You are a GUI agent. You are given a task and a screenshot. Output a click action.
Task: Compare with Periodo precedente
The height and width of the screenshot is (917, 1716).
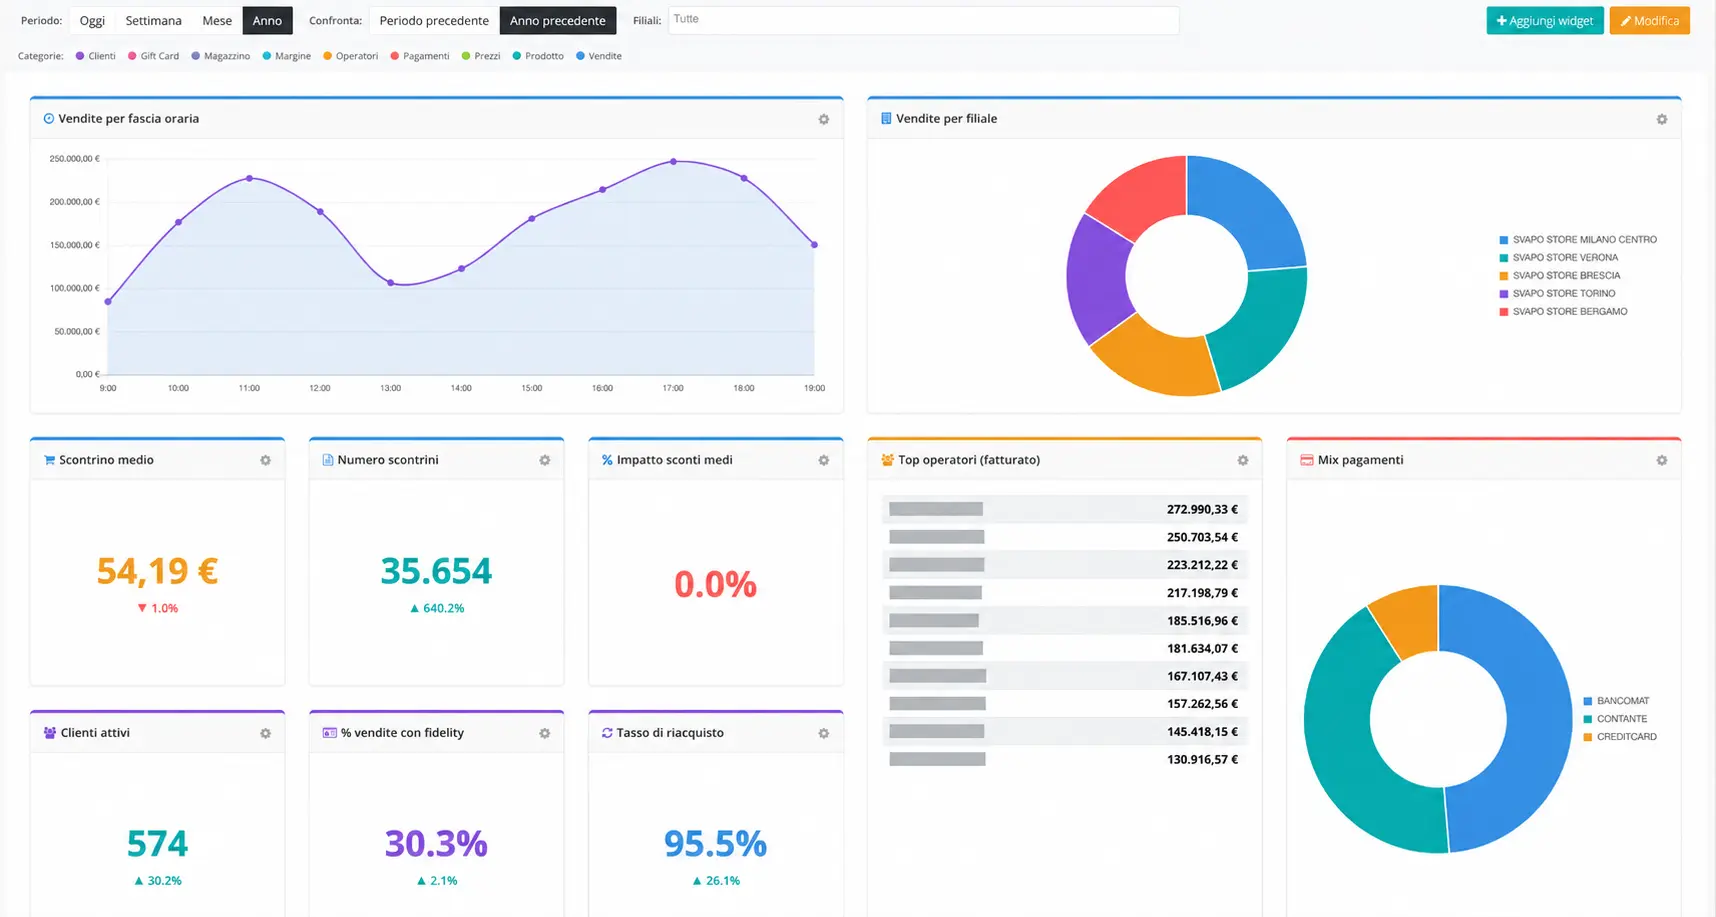434,20
